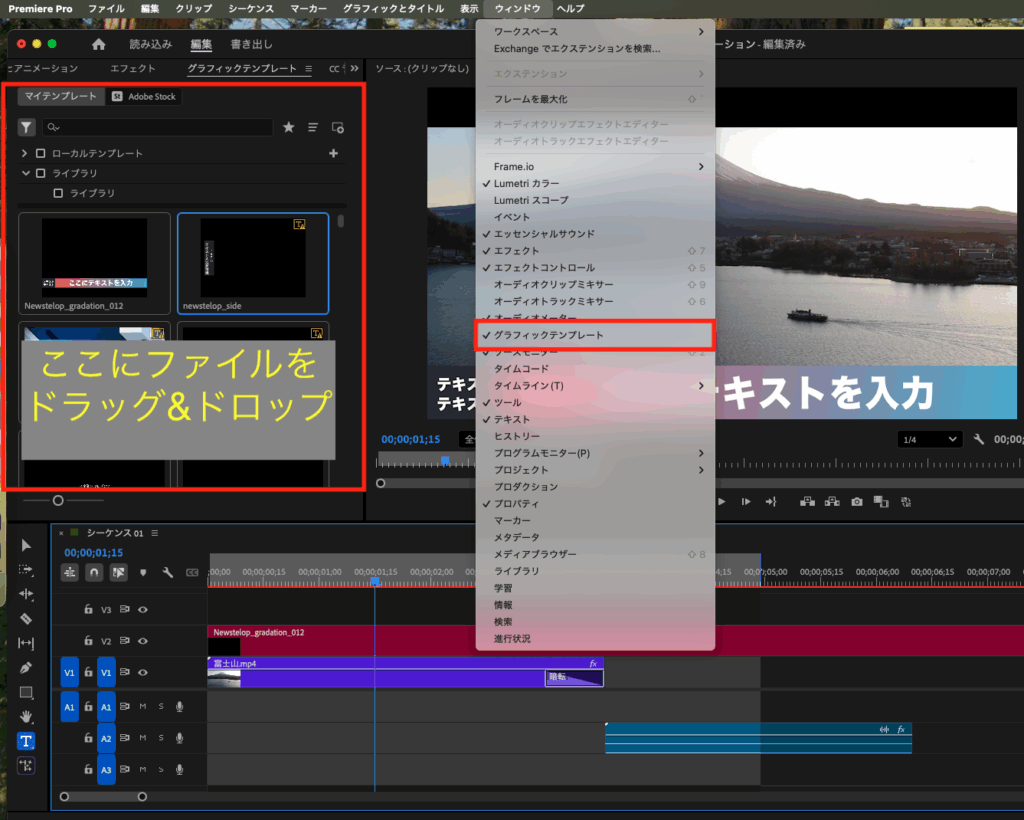Click the star favorites icon in templates panel

[x=288, y=127]
